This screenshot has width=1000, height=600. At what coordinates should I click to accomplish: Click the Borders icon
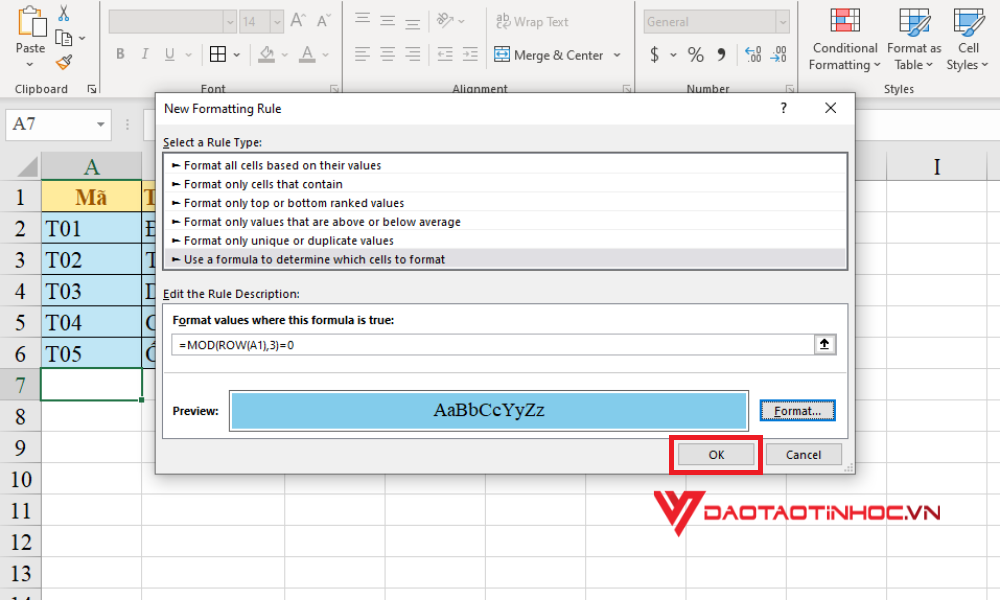point(217,54)
